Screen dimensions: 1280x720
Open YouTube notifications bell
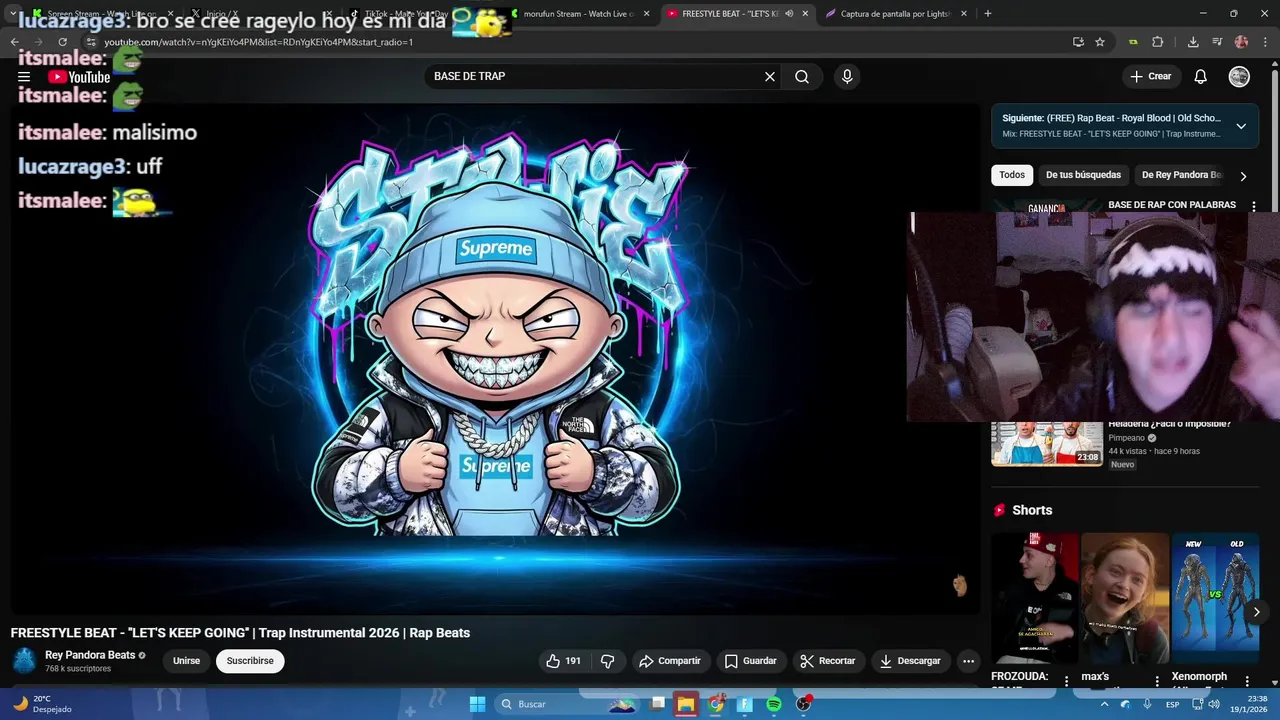tap(1201, 77)
